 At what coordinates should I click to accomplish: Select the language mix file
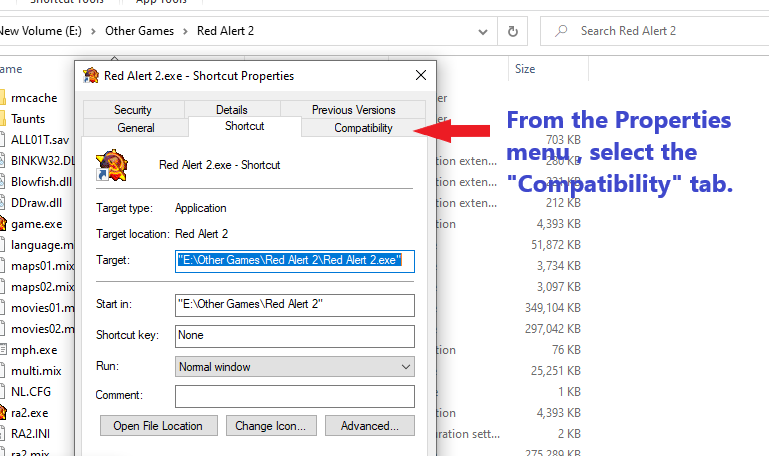tap(43, 245)
